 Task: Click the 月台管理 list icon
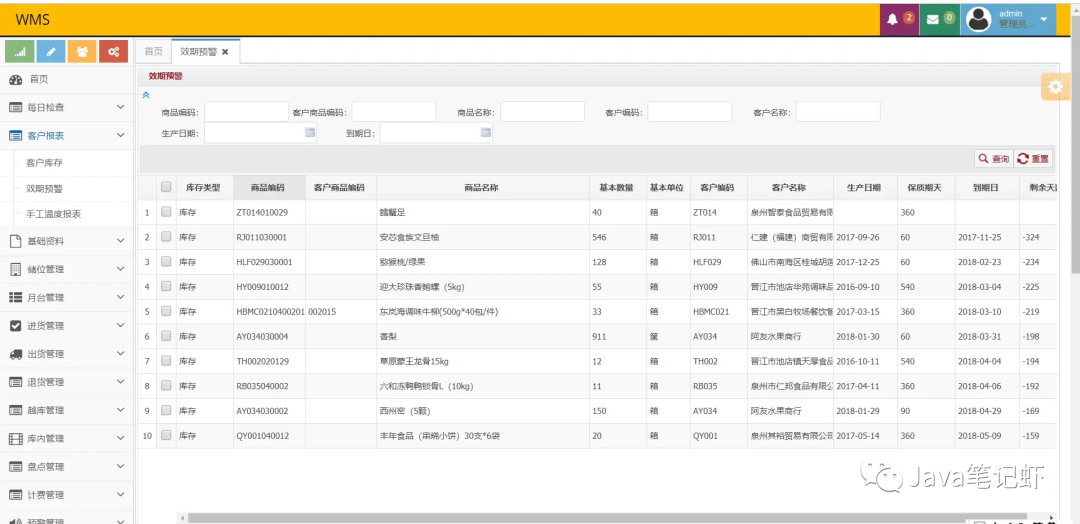click(15, 297)
